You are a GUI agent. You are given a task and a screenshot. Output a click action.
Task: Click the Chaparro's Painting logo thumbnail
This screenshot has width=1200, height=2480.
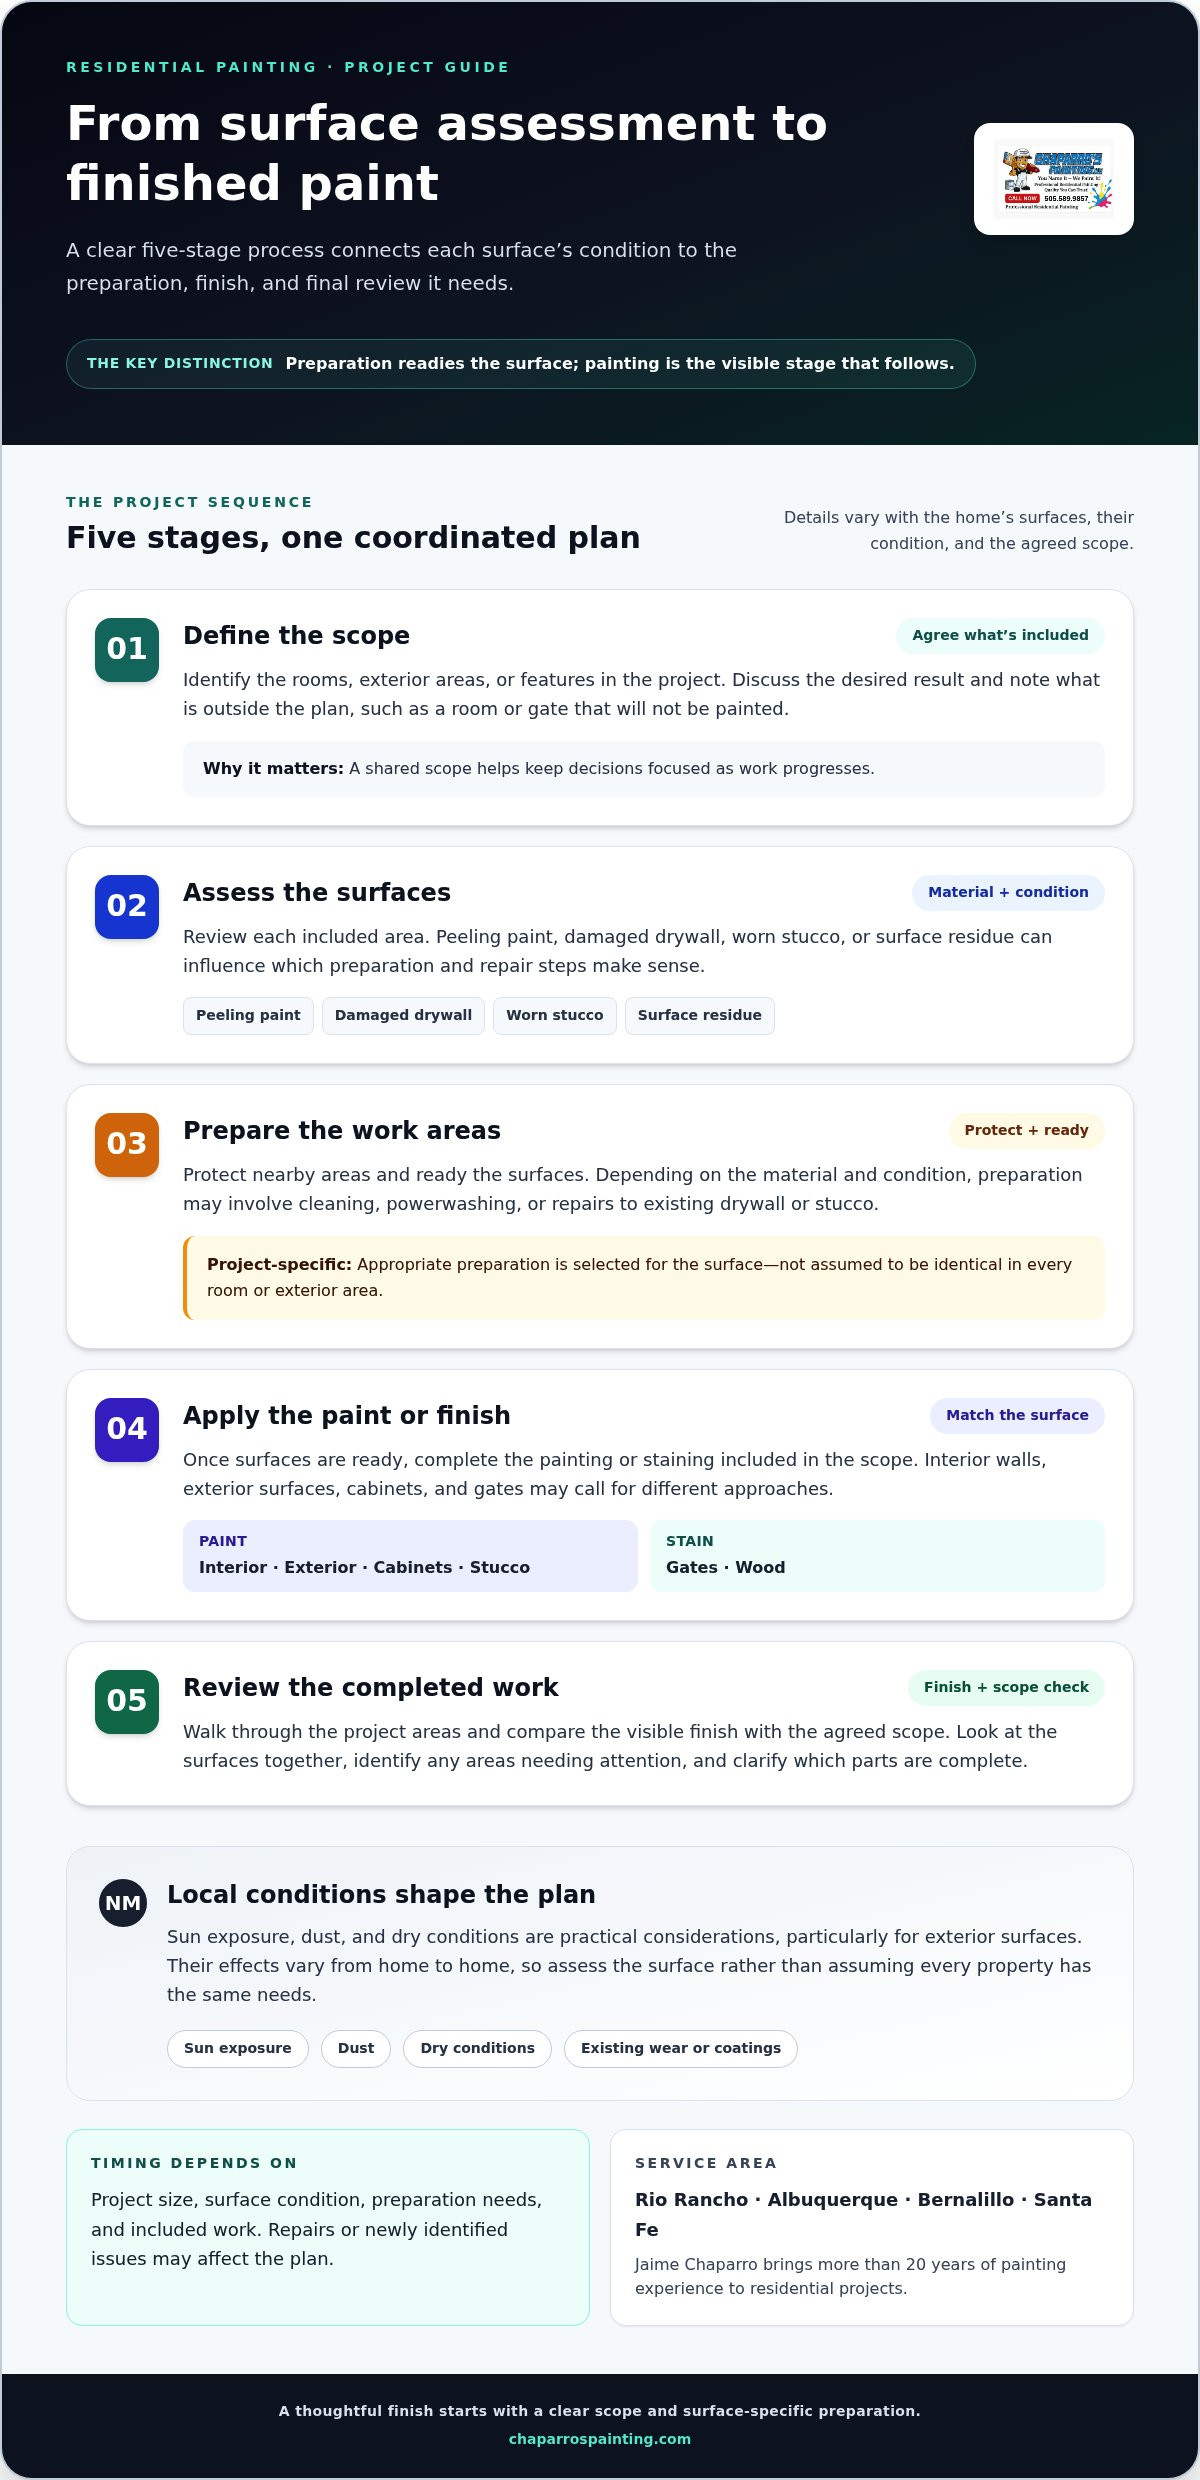coord(1054,179)
